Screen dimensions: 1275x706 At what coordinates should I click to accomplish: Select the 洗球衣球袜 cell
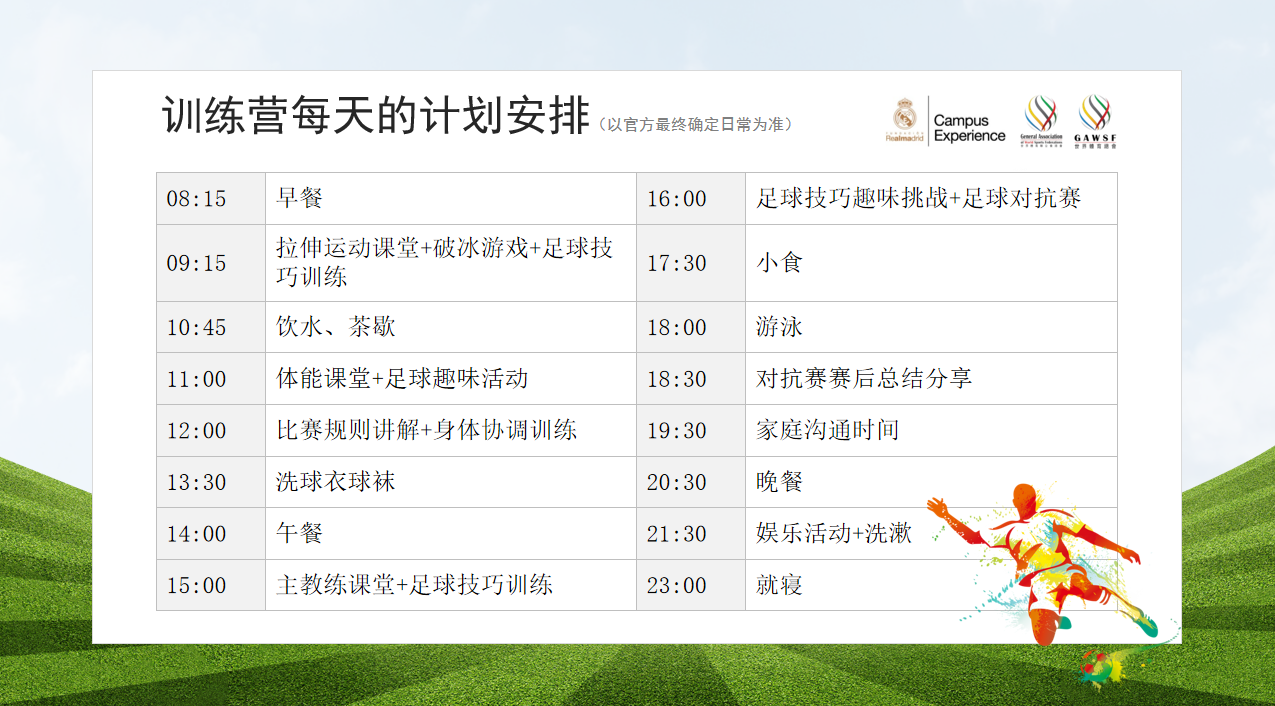[450, 482]
